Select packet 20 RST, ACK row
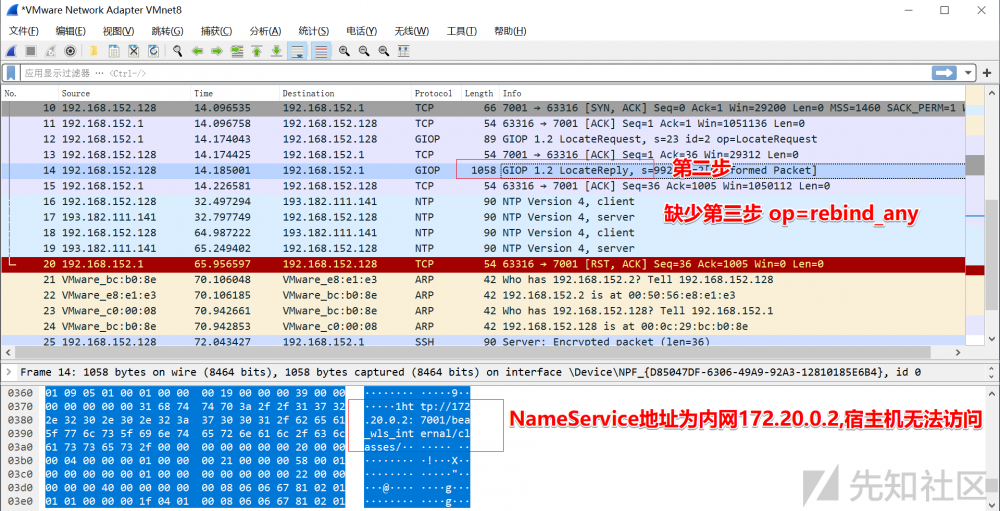The width and height of the screenshot is (1000, 511). 483,264
